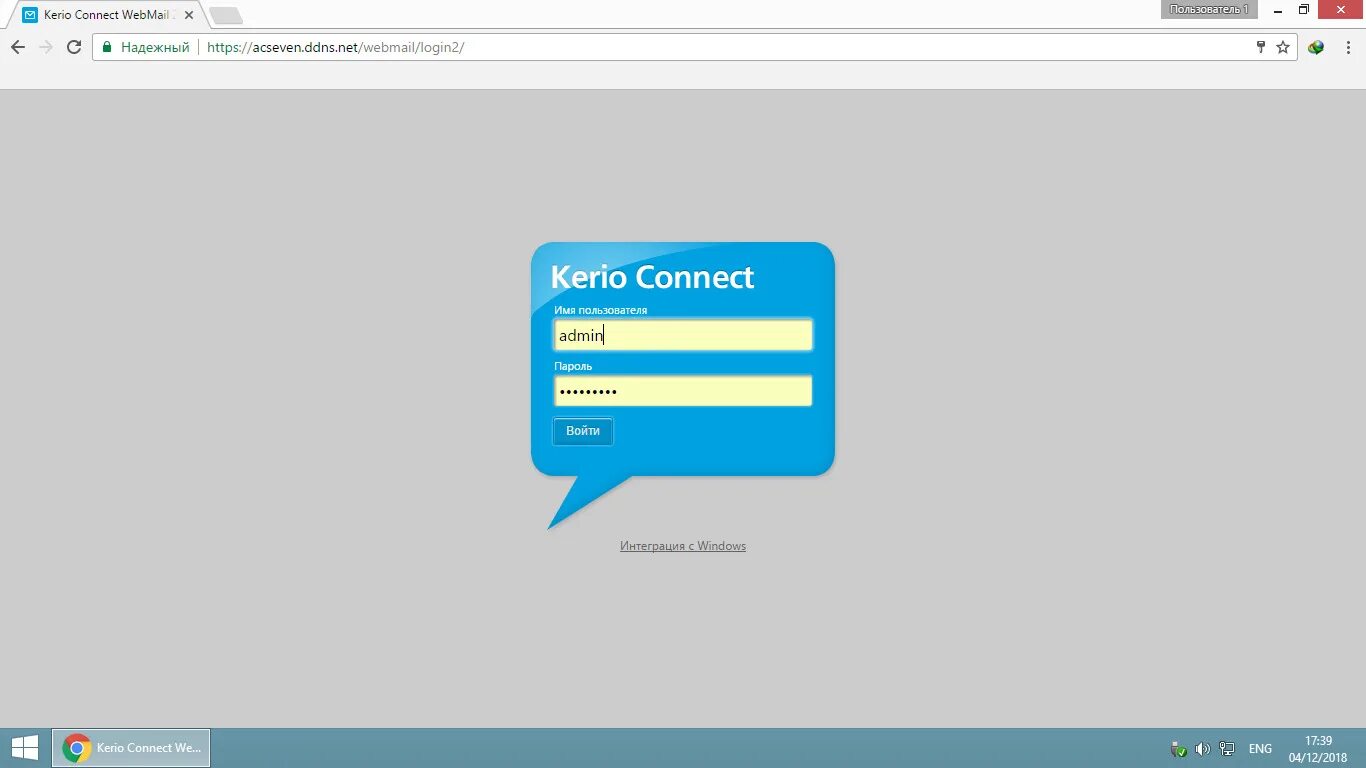Image resolution: width=1366 pixels, height=768 pixels.
Task: Focus the Пароль password field
Action: pyautogui.click(x=683, y=391)
